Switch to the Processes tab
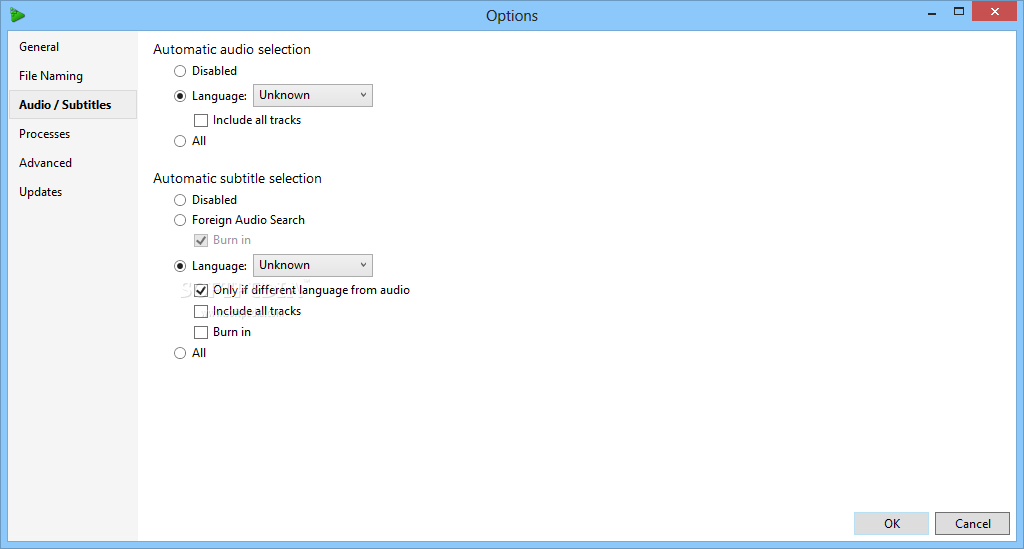Image resolution: width=1024 pixels, height=549 pixels. (x=72, y=134)
